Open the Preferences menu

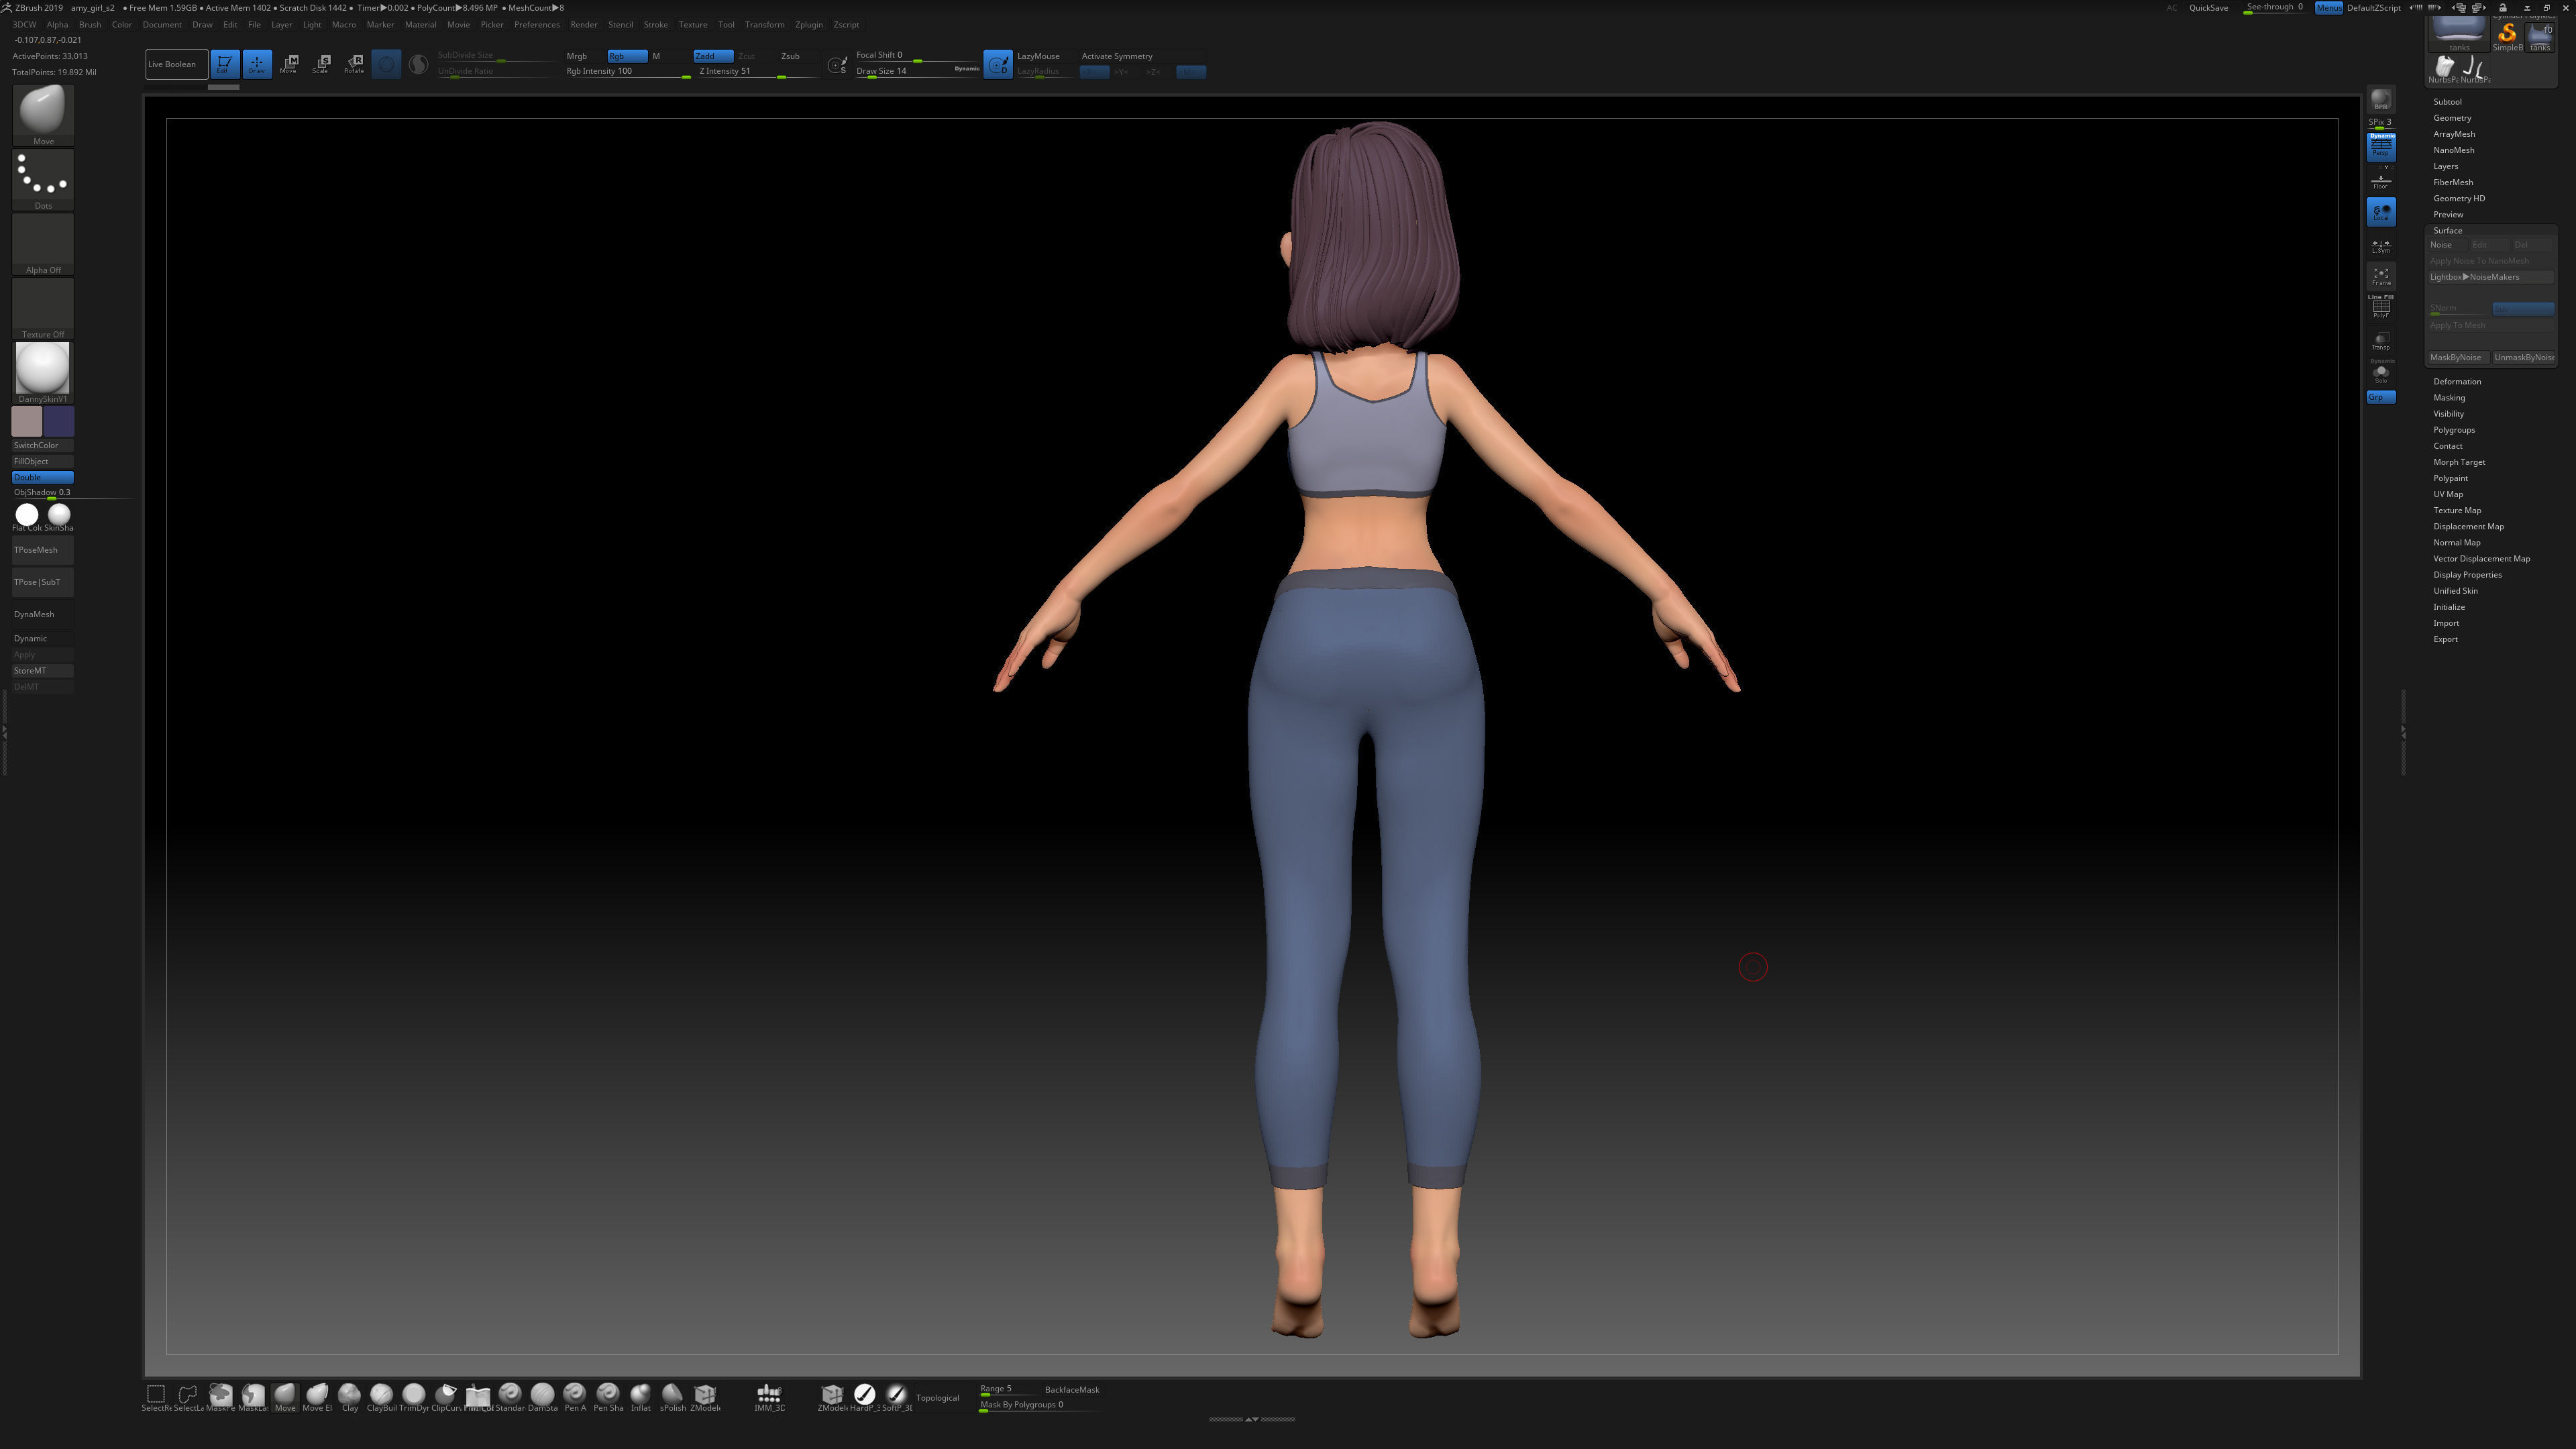537,24
